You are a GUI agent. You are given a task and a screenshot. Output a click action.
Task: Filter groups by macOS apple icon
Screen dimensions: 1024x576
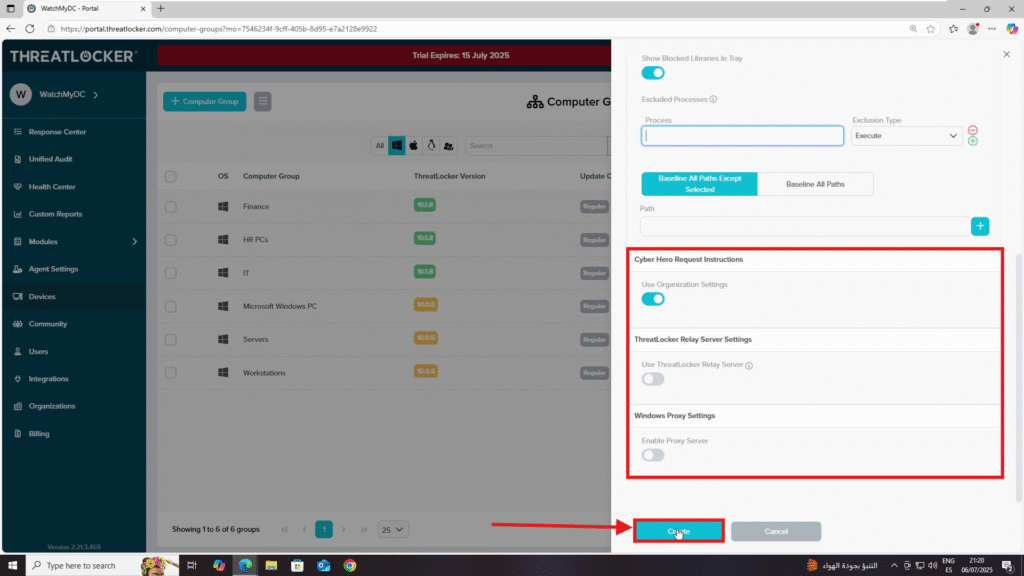[x=413, y=146]
